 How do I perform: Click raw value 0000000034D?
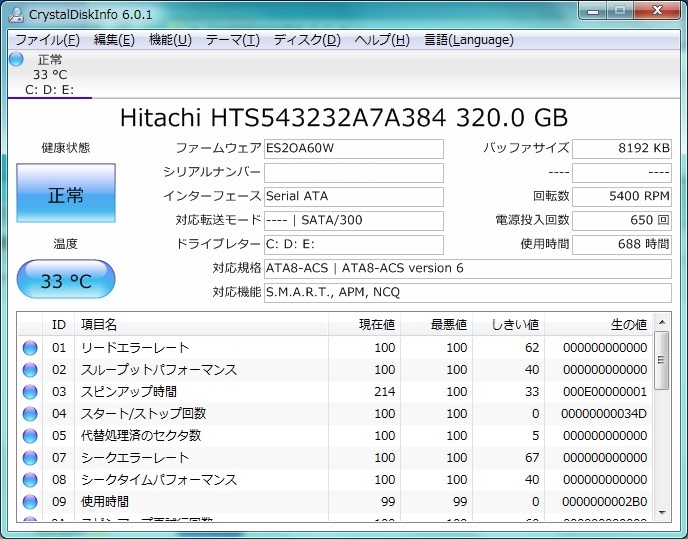point(604,413)
